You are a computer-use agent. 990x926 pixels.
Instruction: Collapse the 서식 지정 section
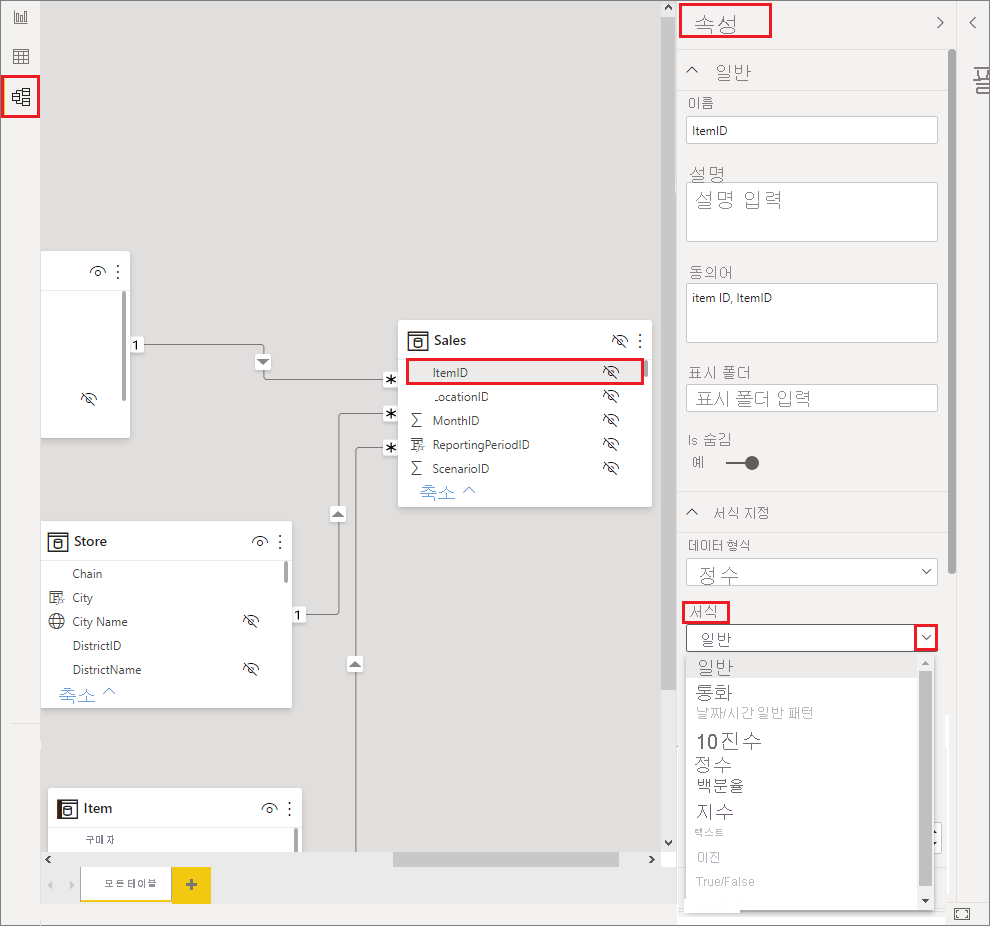(693, 512)
